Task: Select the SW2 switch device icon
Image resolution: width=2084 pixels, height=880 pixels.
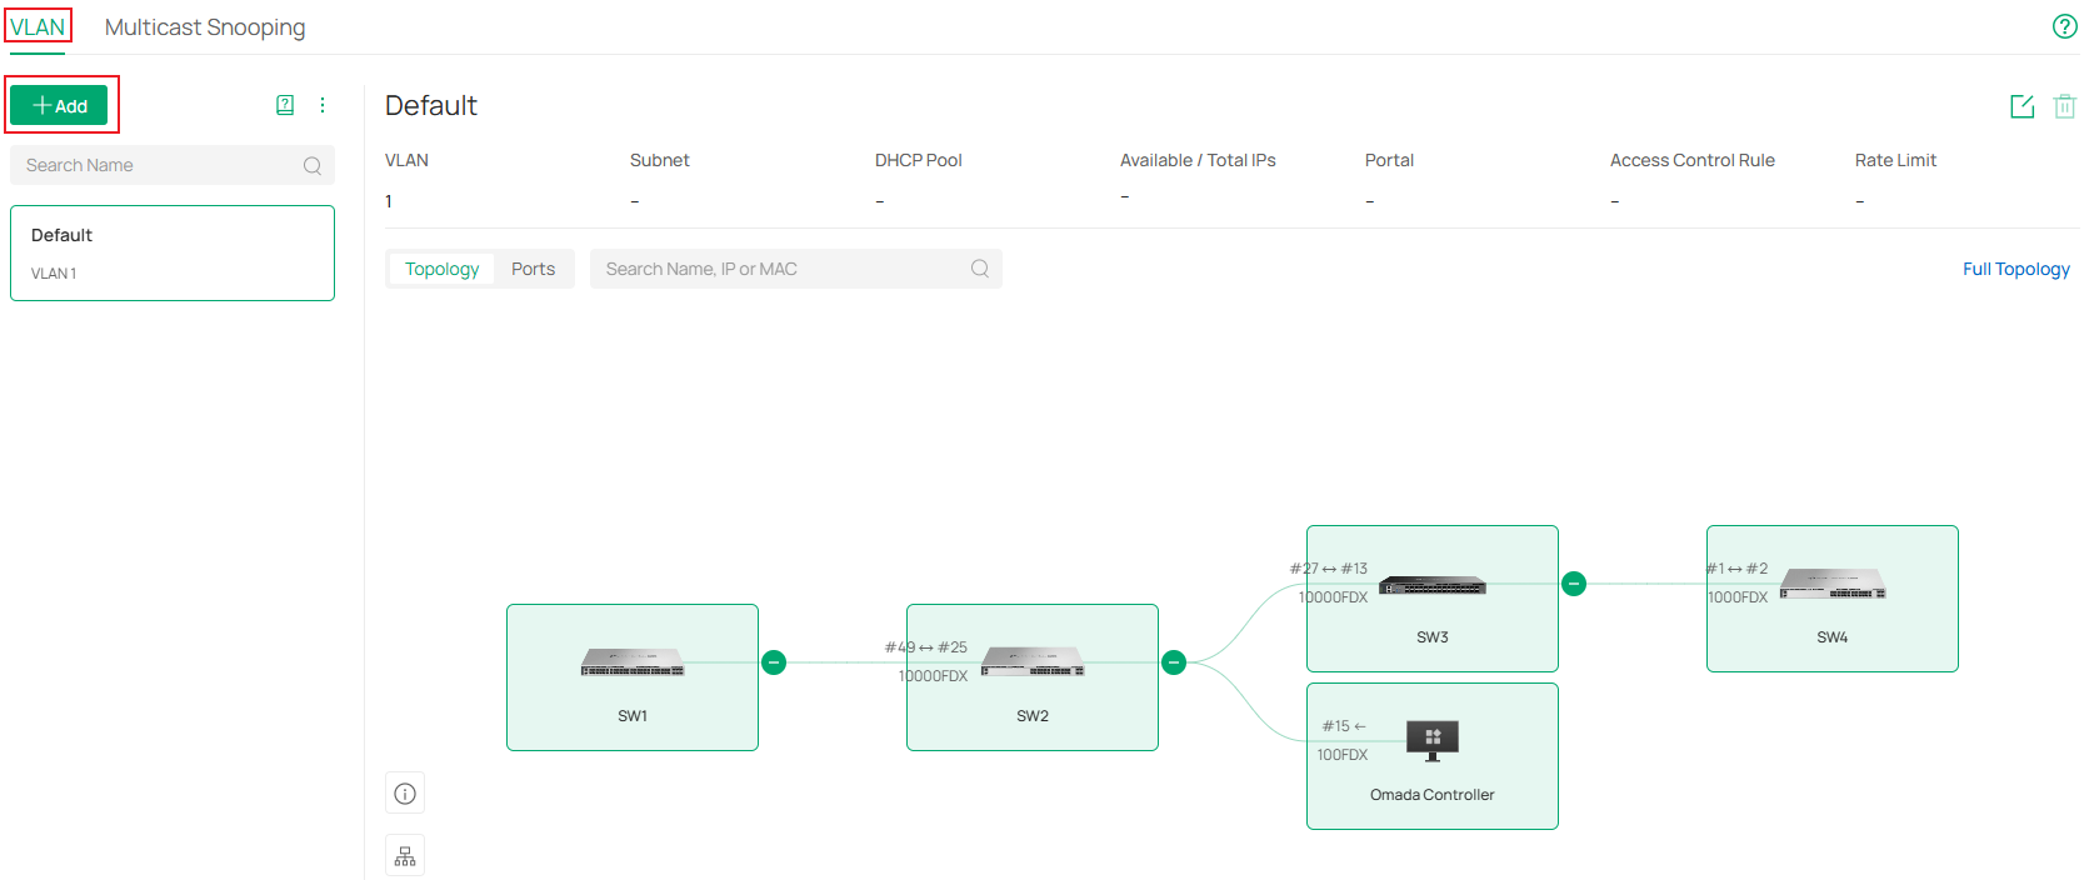Action: [1032, 661]
